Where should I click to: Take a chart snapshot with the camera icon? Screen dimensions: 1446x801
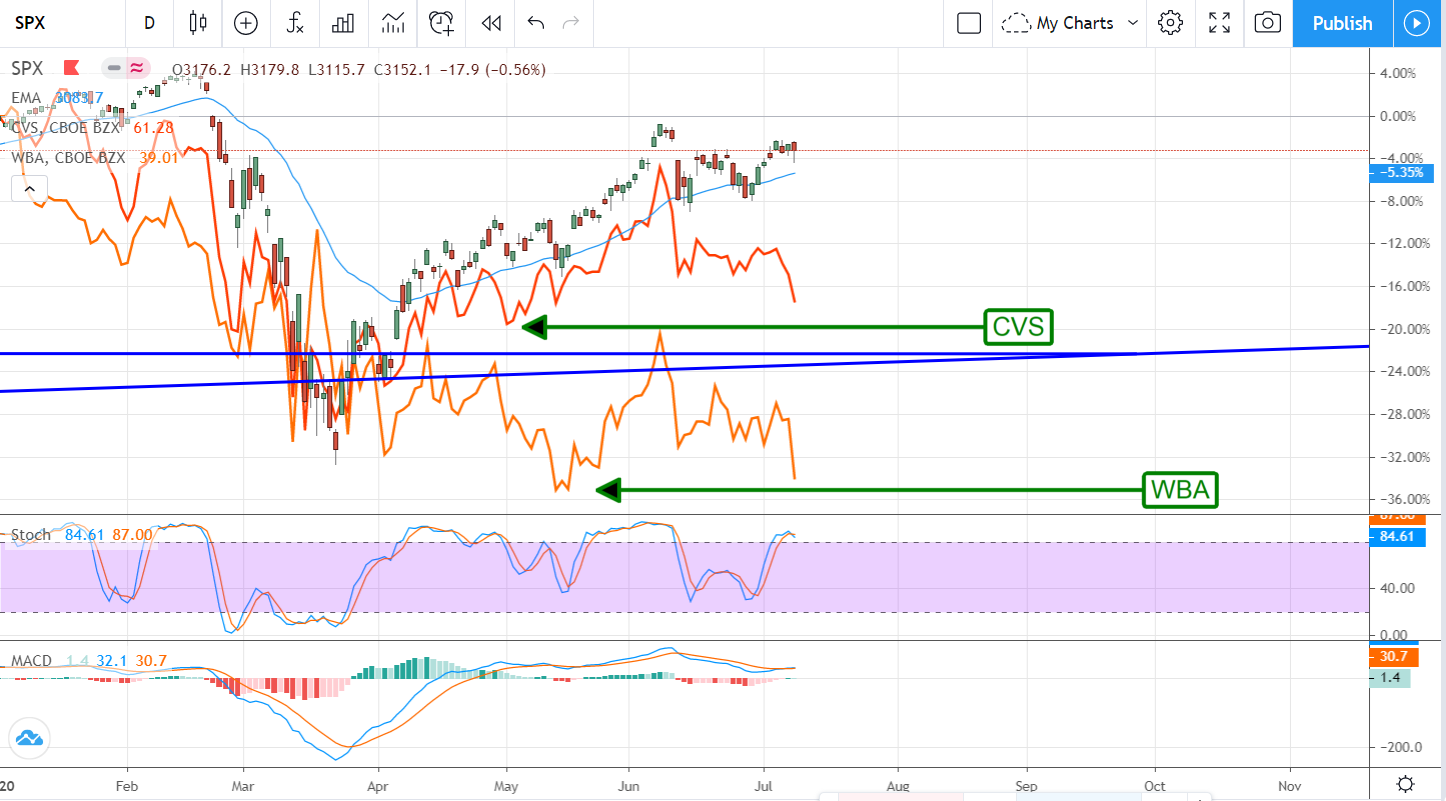[1268, 23]
